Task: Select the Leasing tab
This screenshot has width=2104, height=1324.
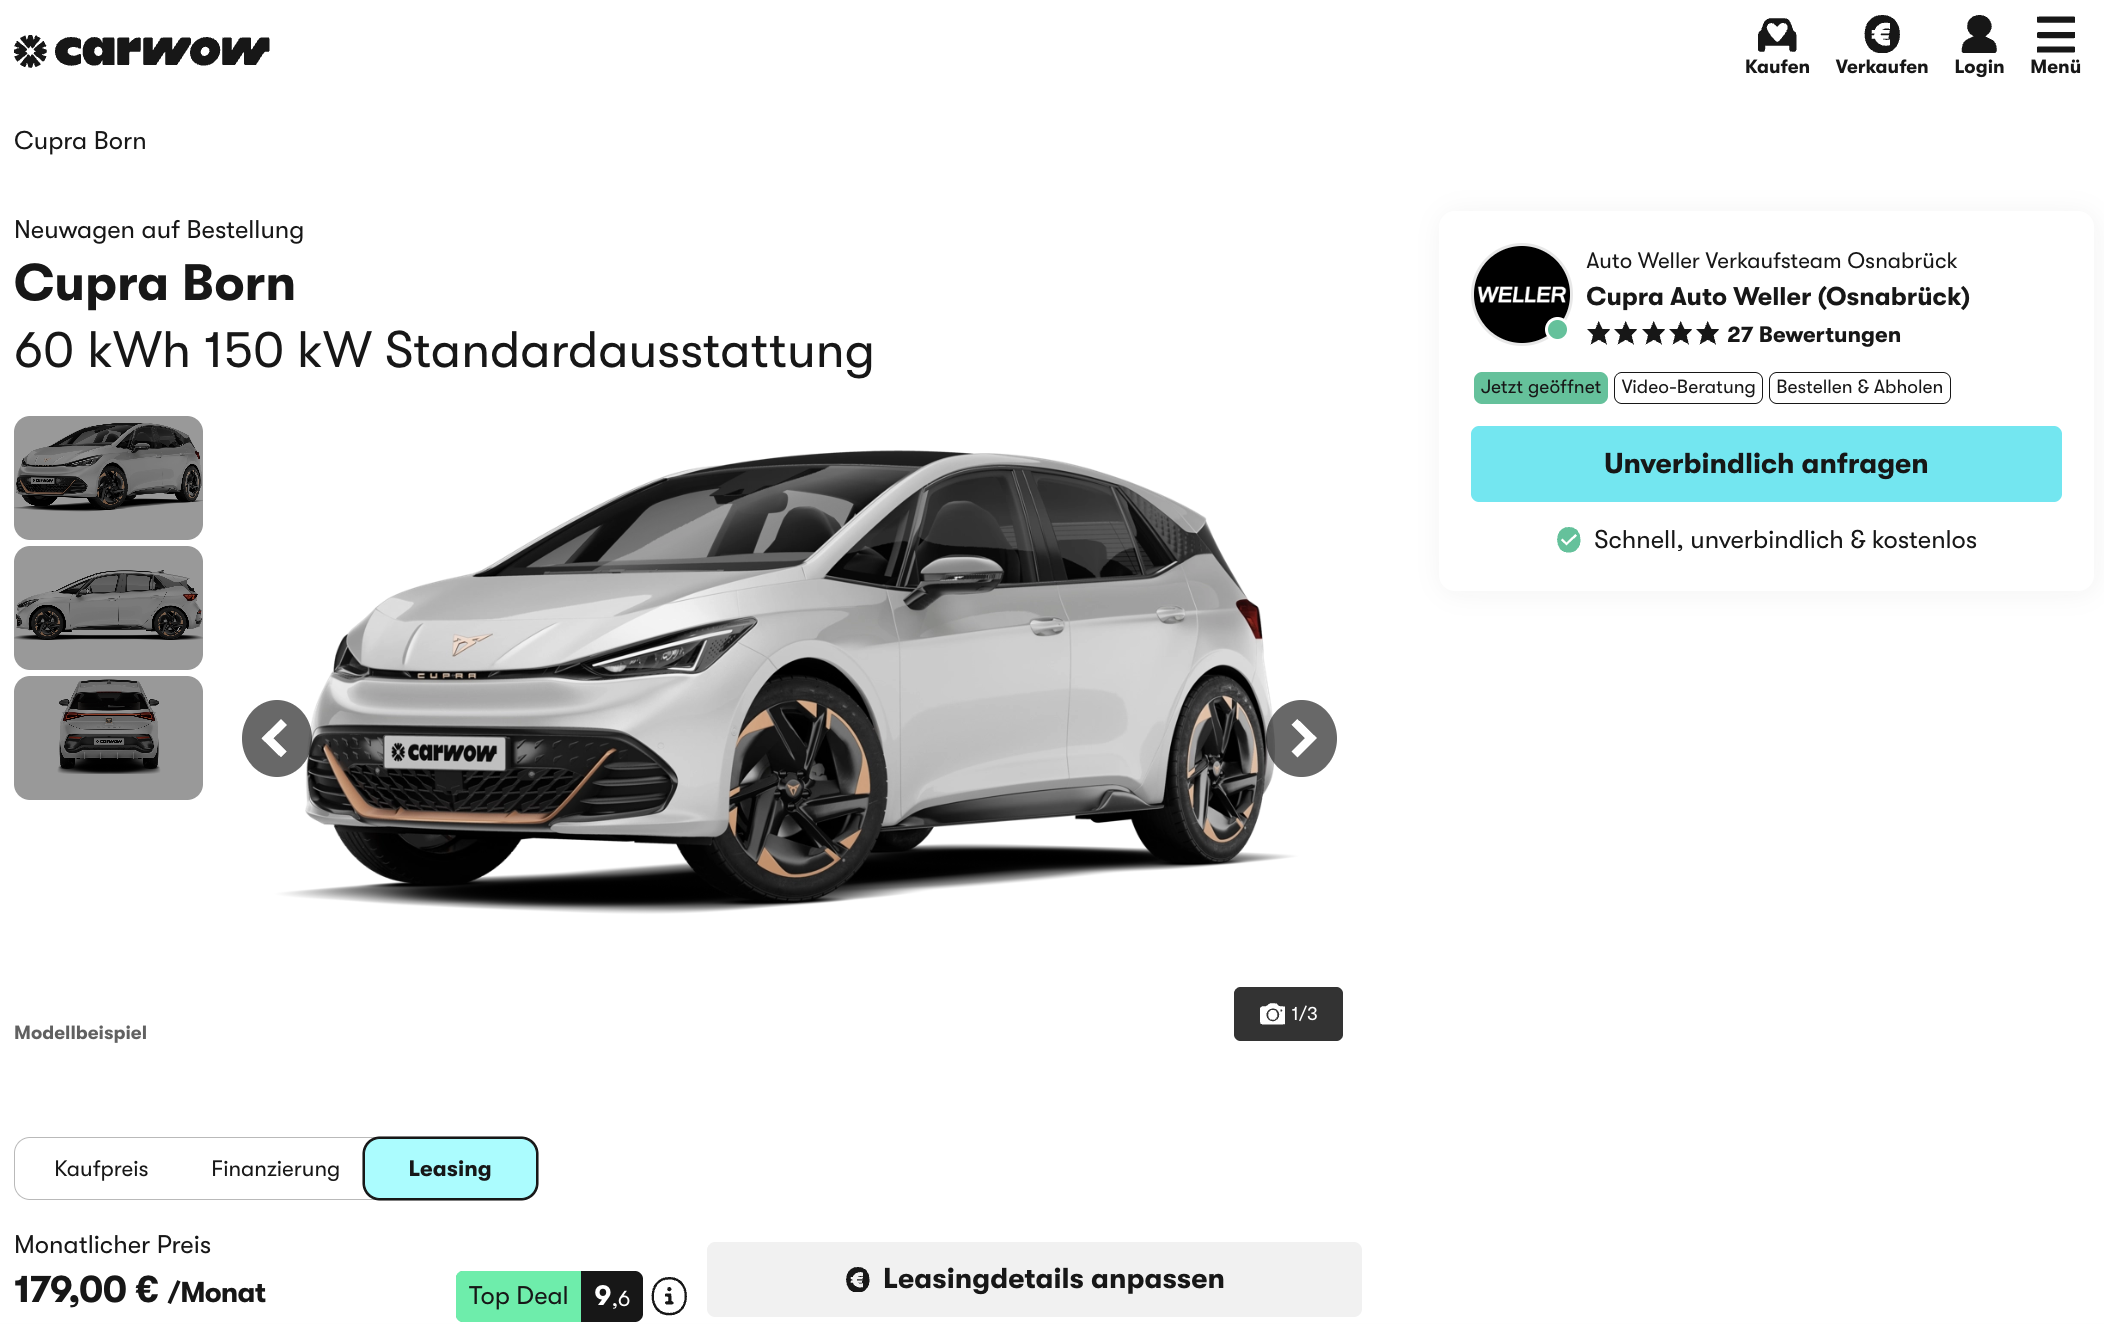Action: click(x=450, y=1168)
